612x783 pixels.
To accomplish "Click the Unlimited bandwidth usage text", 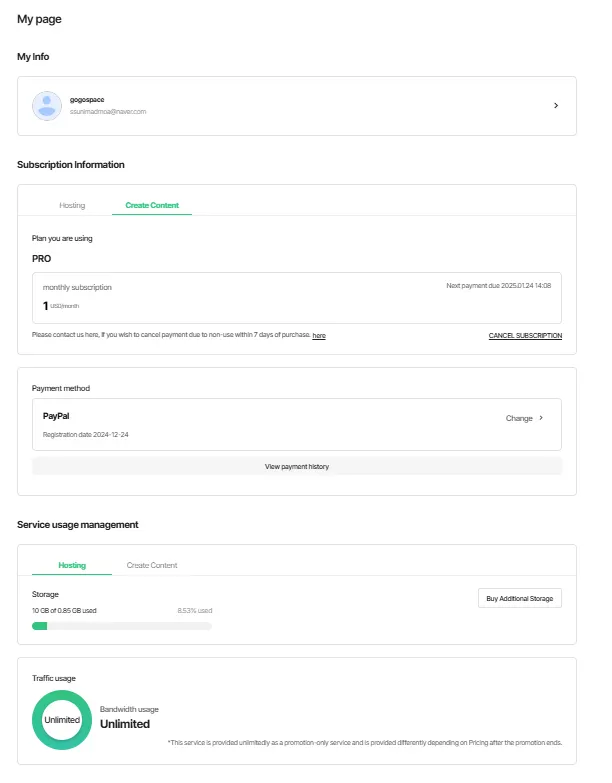I will point(125,724).
